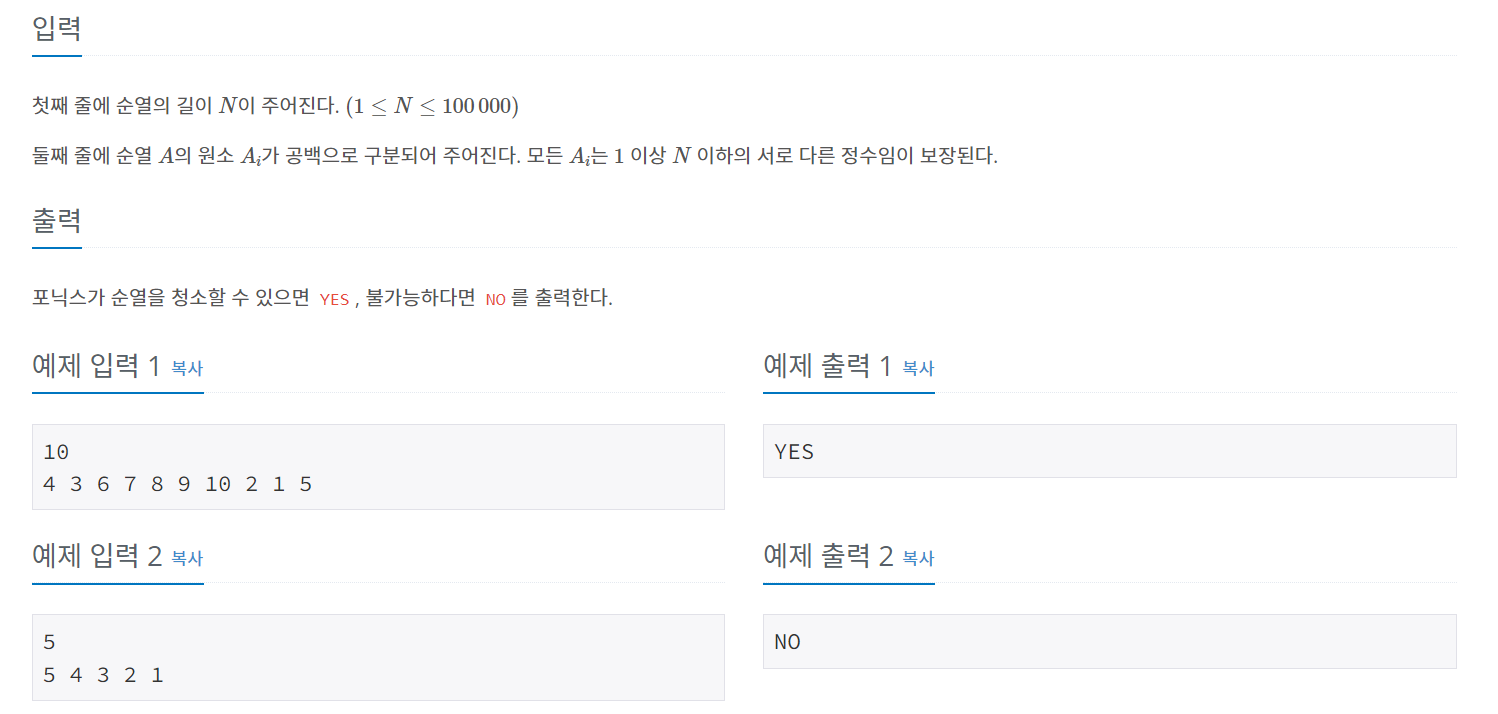
Task: Click the red inline NO code text
Action: 495,299
